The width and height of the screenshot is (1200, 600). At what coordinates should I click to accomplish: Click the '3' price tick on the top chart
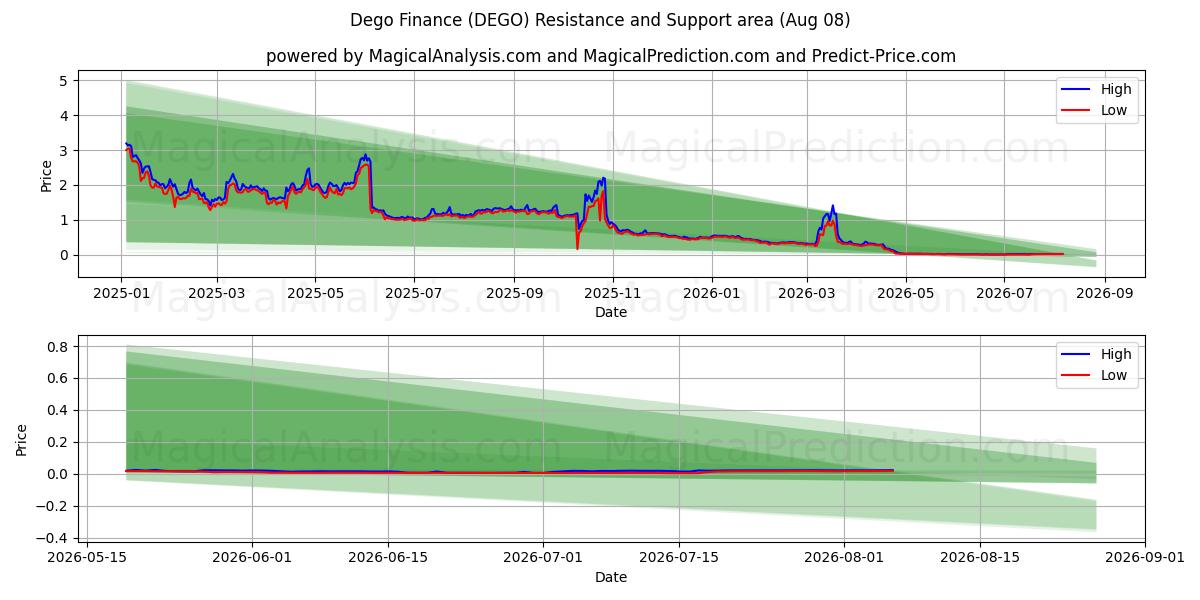point(63,150)
